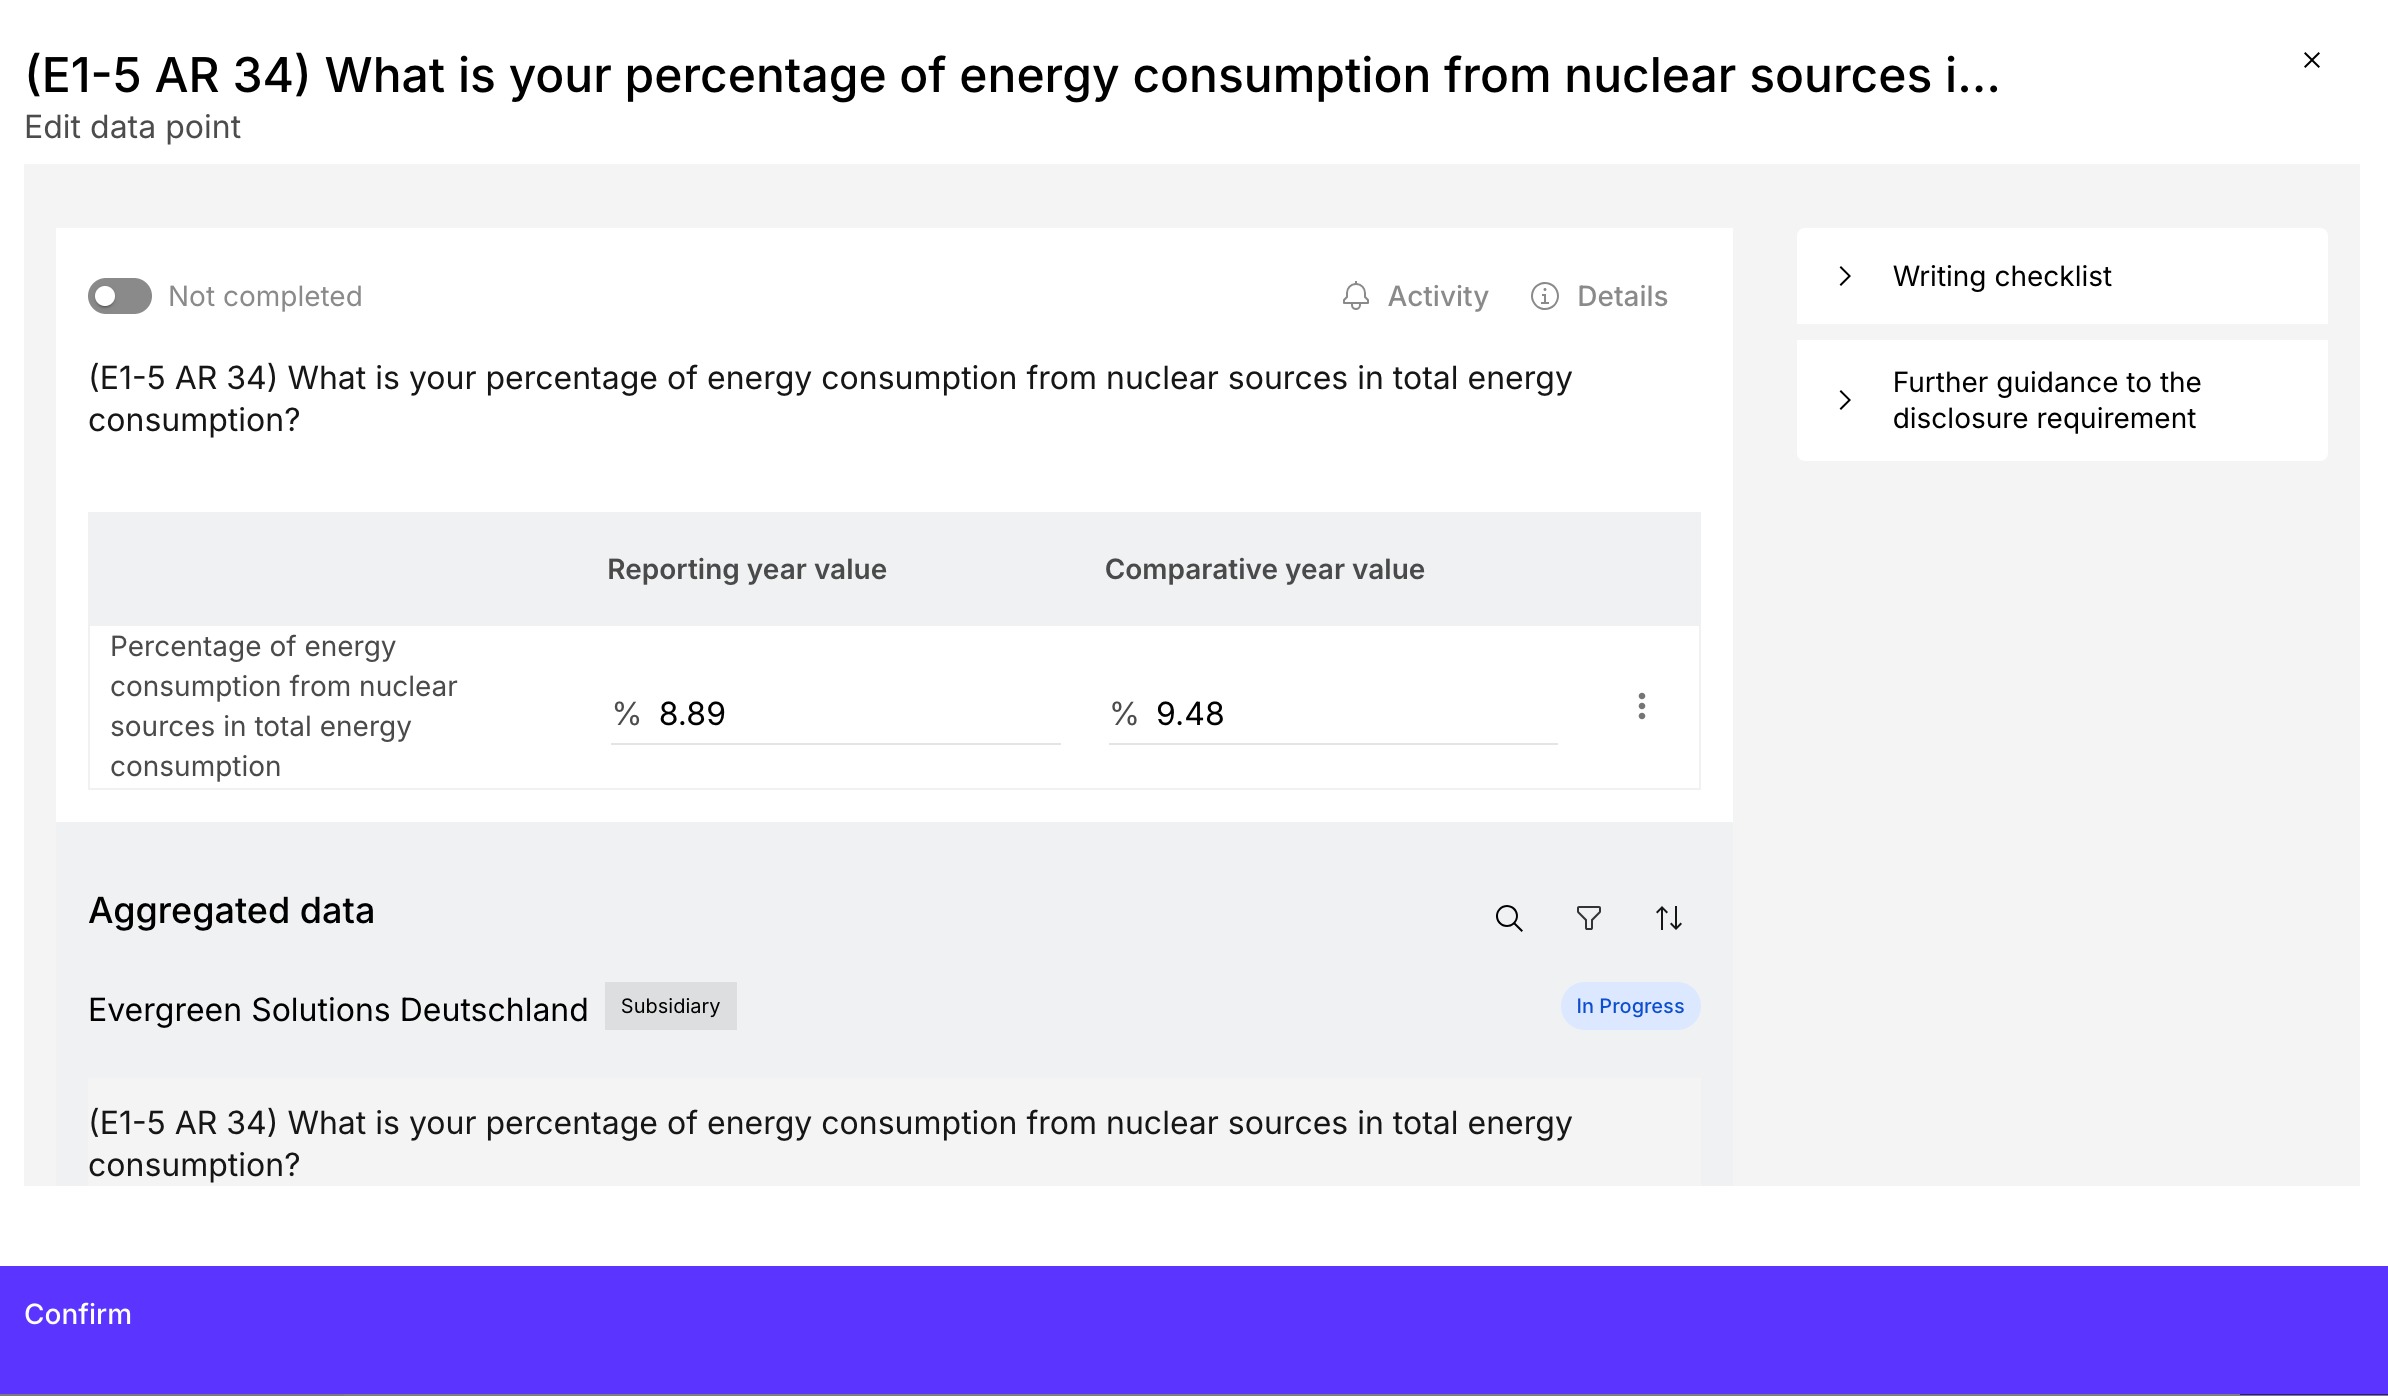Click the Writing checklist chevron arrow
Viewport: 2388px width, 1396px height.
pyautogui.click(x=1845, y=276)
